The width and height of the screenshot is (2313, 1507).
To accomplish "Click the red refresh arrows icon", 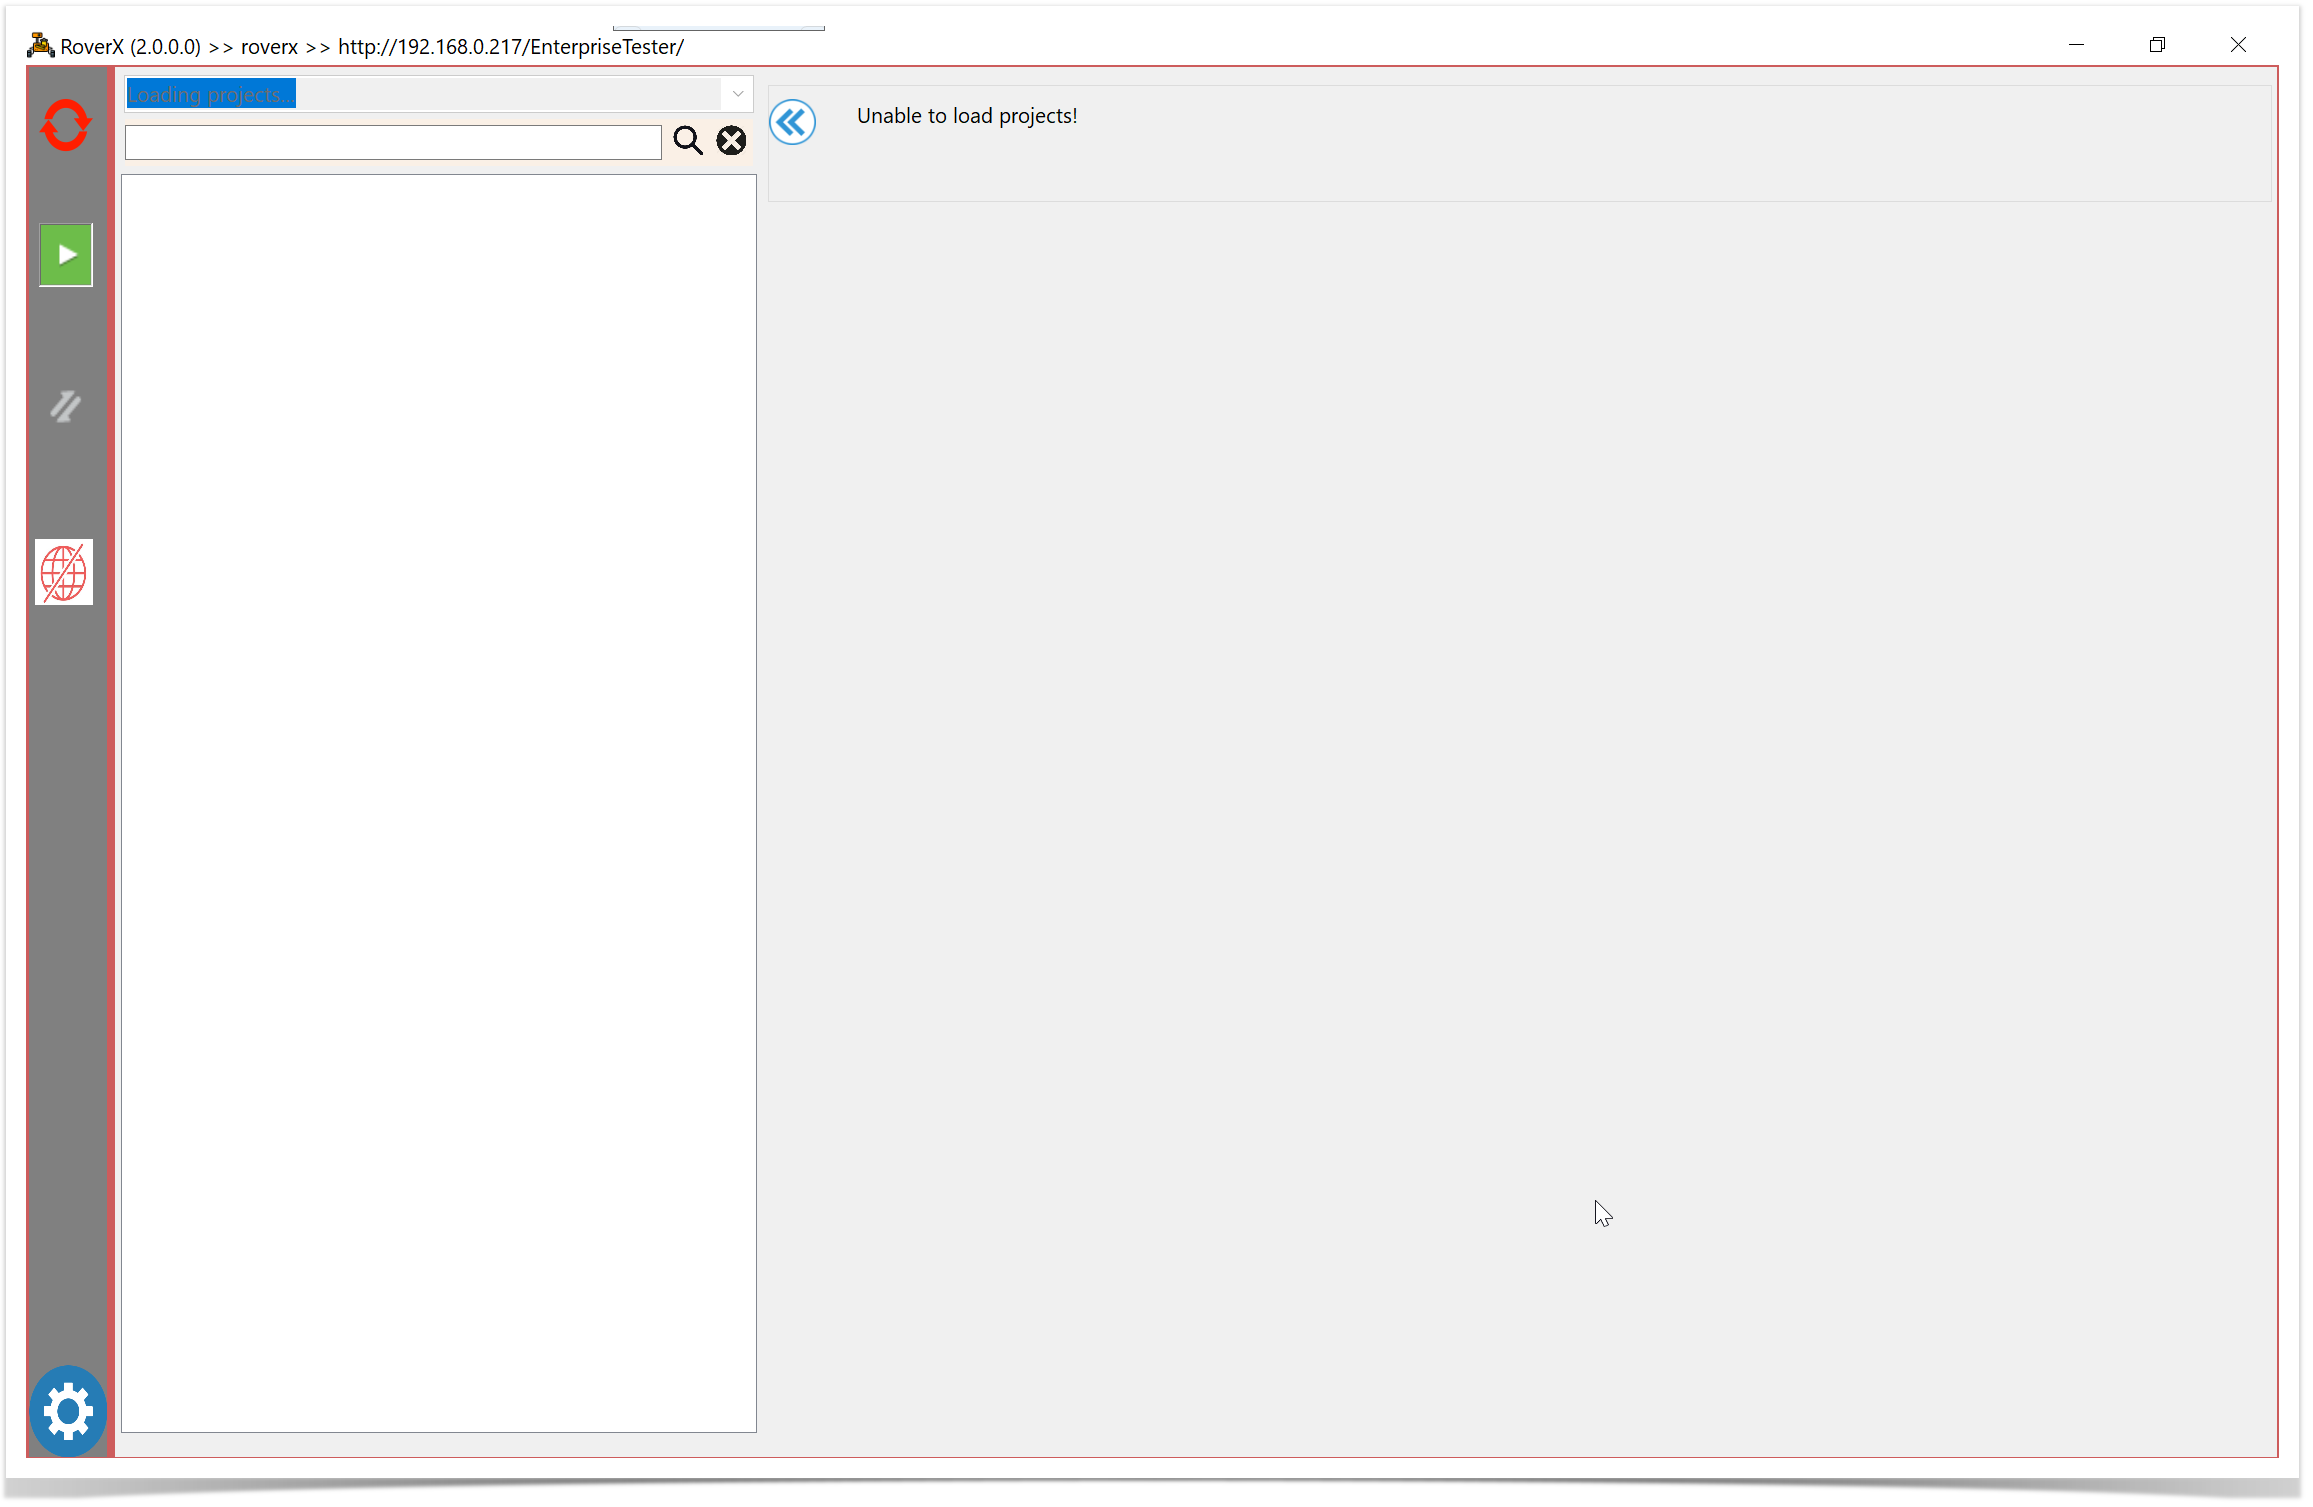I will tap(66, 125).
